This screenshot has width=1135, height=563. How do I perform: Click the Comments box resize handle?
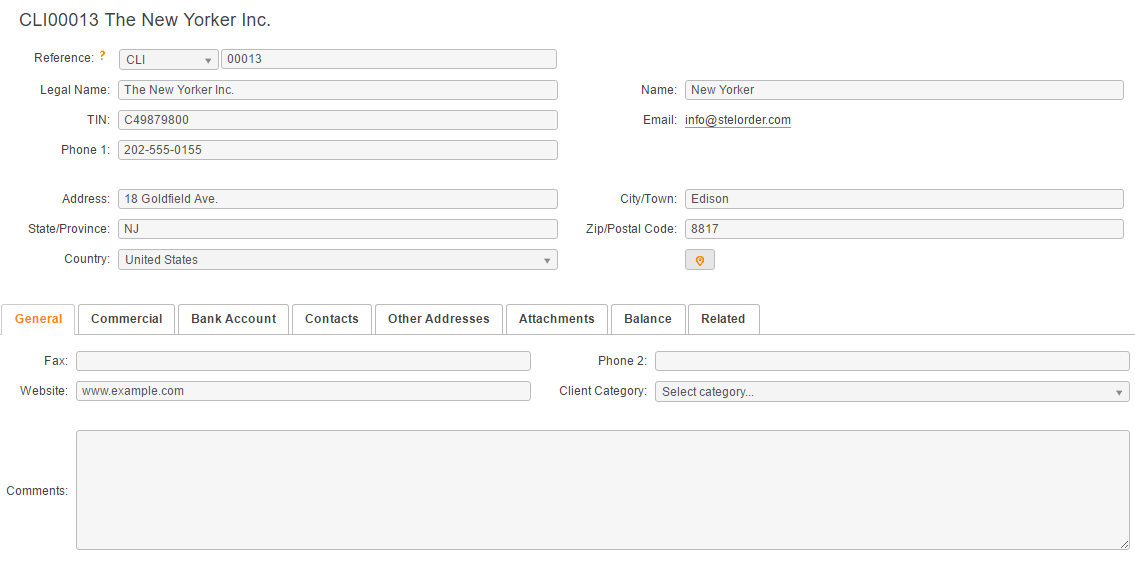pyautogui.click(x=1124, y=545)
